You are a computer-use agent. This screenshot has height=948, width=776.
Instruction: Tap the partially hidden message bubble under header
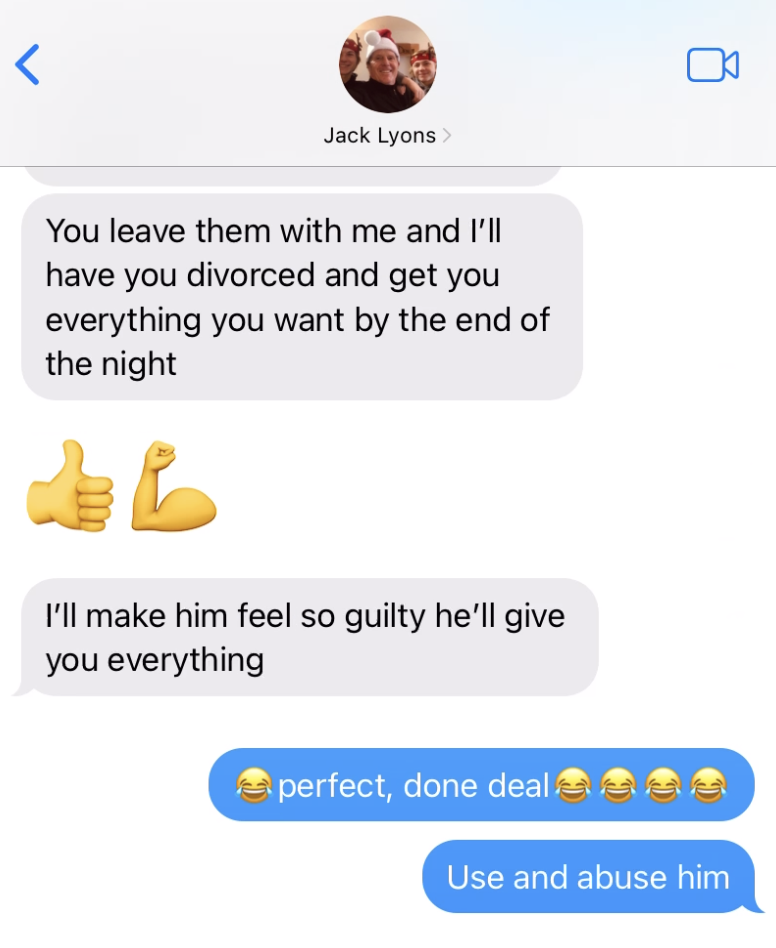click(x=293, y=176)
